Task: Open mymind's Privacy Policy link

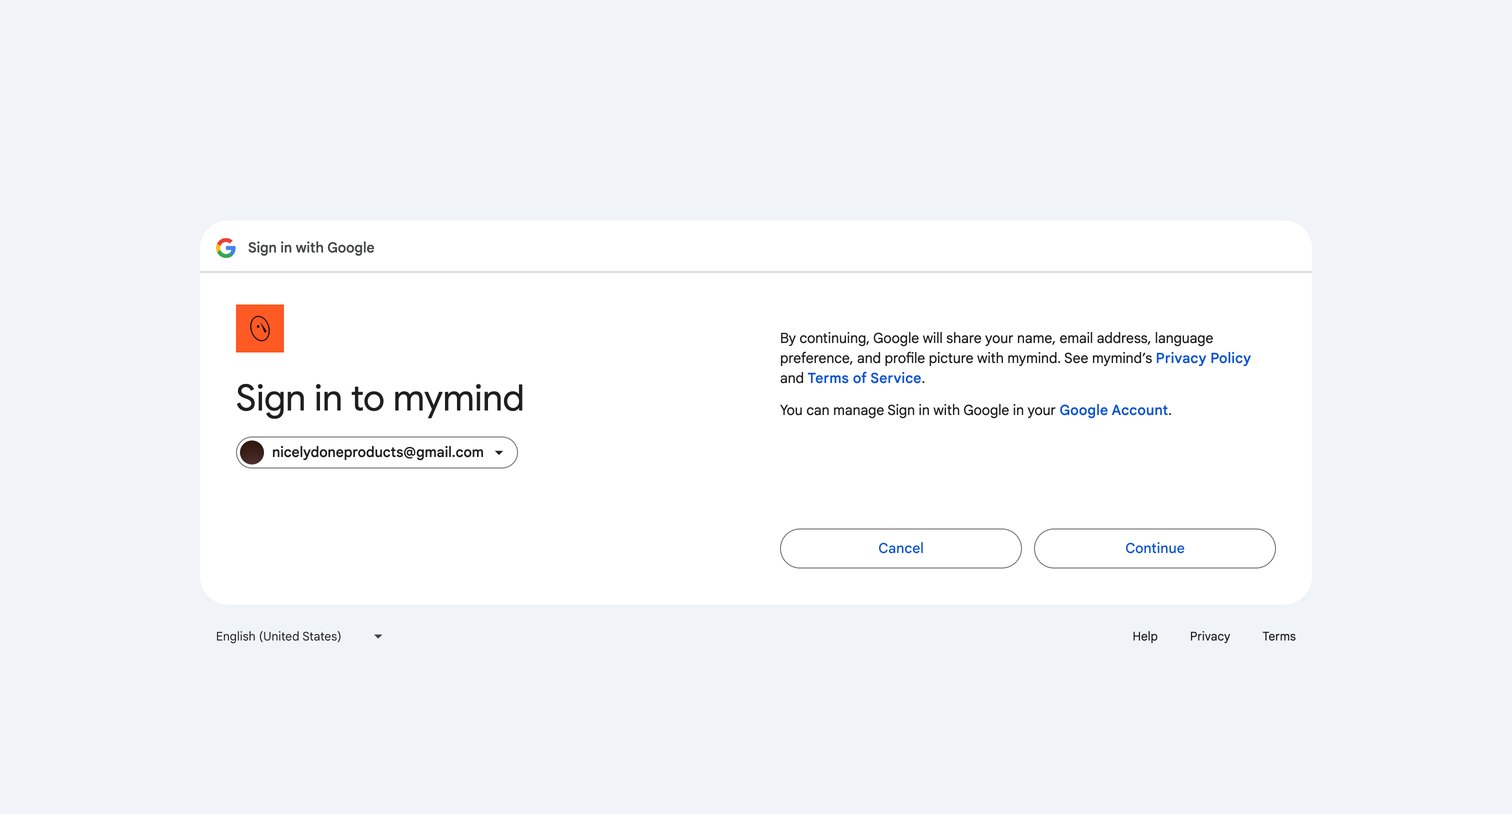Action: [x=1203, y=358]
